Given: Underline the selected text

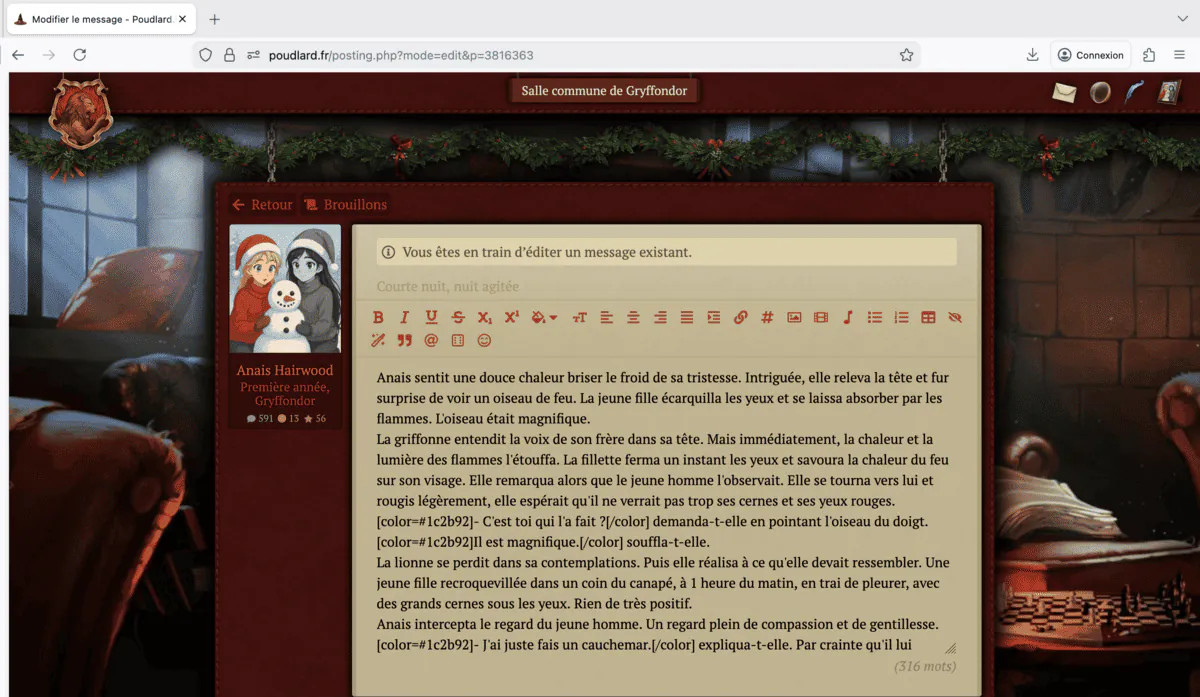Looking at the screenshot, I should coord(432,317).
